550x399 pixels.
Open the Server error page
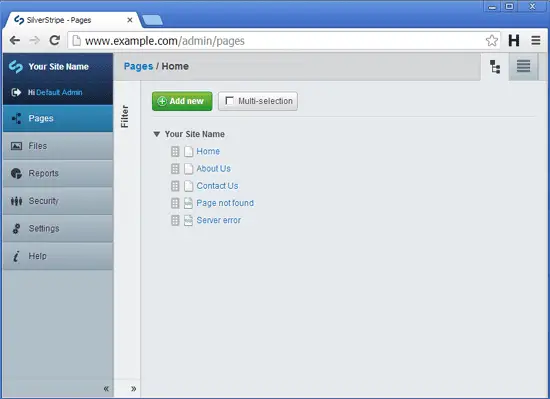point(219,220)
